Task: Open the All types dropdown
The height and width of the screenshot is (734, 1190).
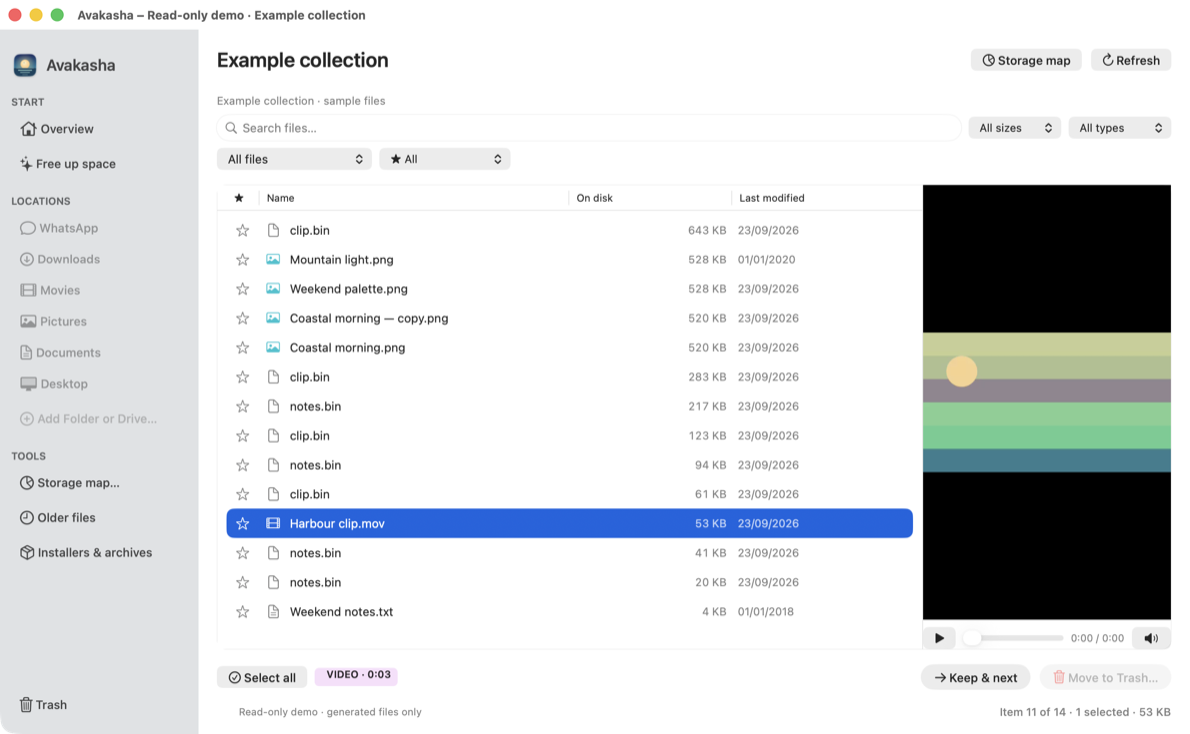Action: (x=1120, y=128)
